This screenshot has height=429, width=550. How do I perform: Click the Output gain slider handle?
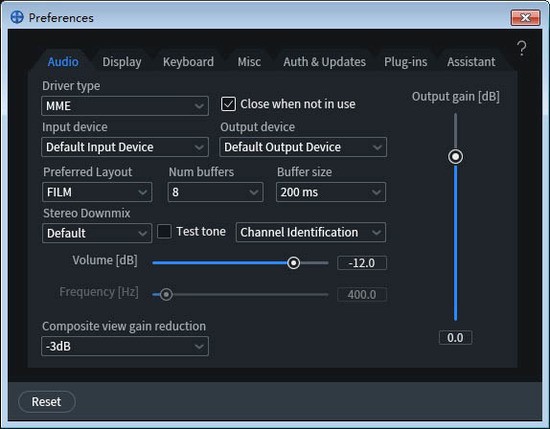[455, 156]
